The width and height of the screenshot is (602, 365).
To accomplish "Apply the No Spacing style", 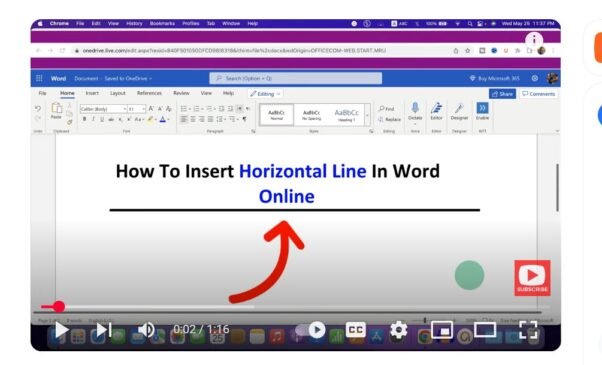I will point(311,115).
